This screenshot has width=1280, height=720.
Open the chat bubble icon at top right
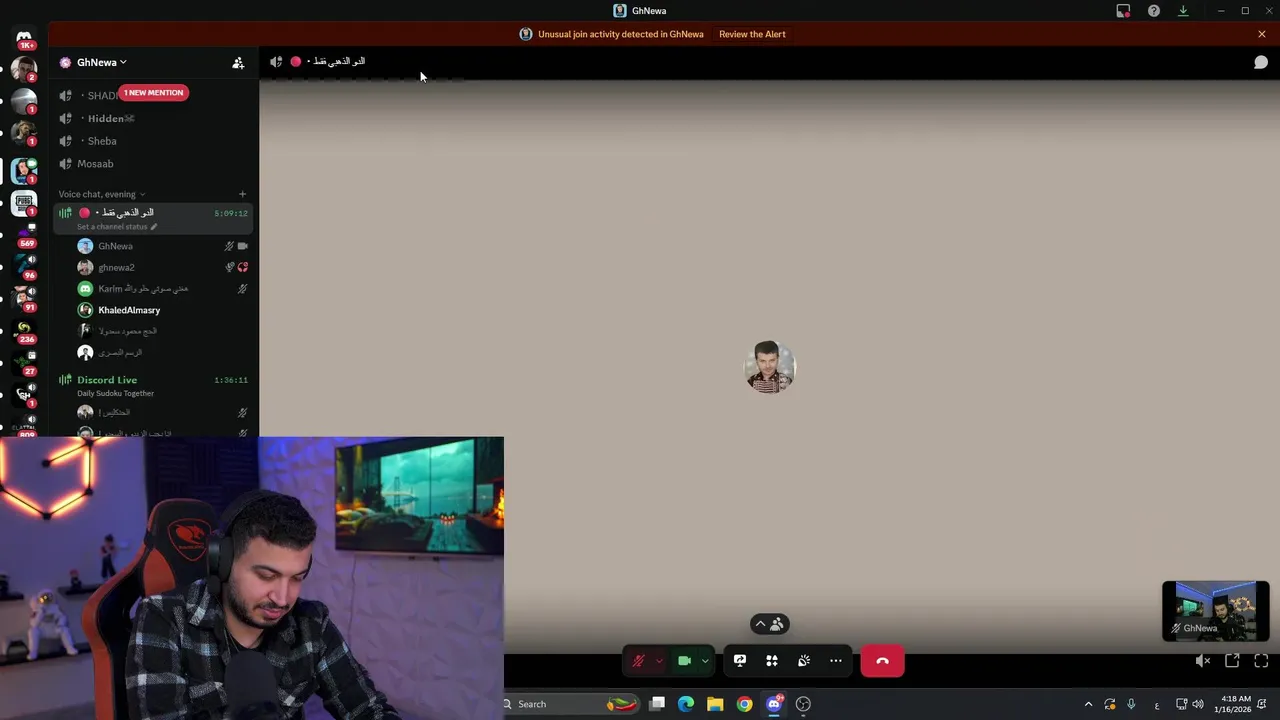click(x=1261, y=62)
